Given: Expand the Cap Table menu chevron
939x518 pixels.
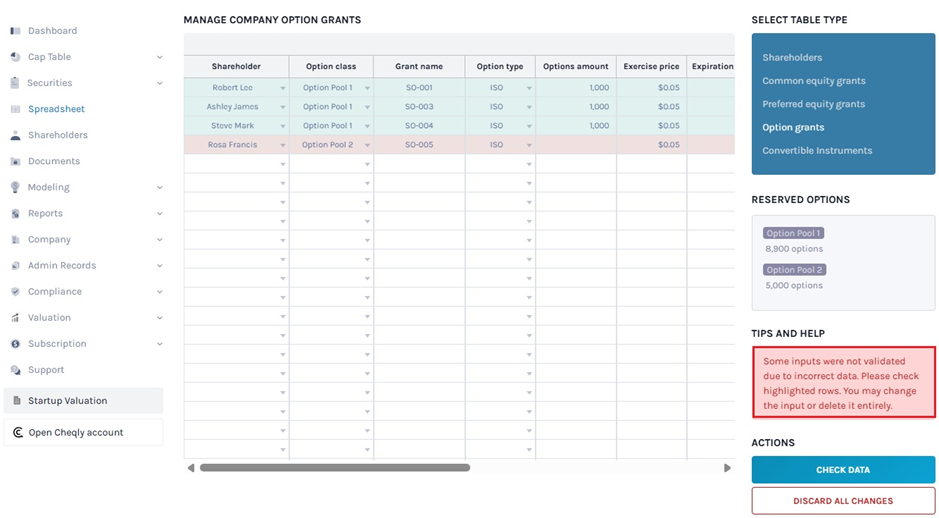Looking at the screenshot, I should pos(160,57).
